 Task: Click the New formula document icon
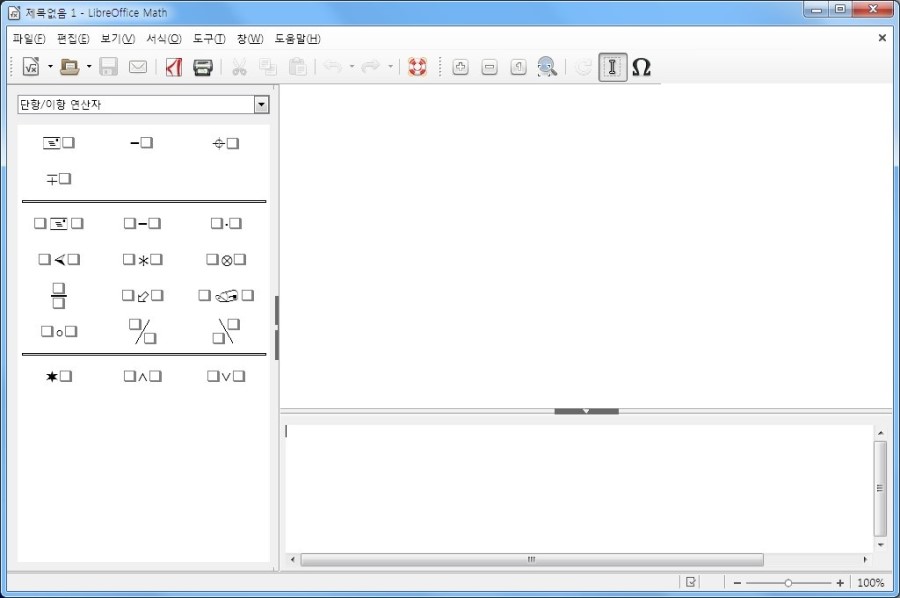tap(31, 67)
